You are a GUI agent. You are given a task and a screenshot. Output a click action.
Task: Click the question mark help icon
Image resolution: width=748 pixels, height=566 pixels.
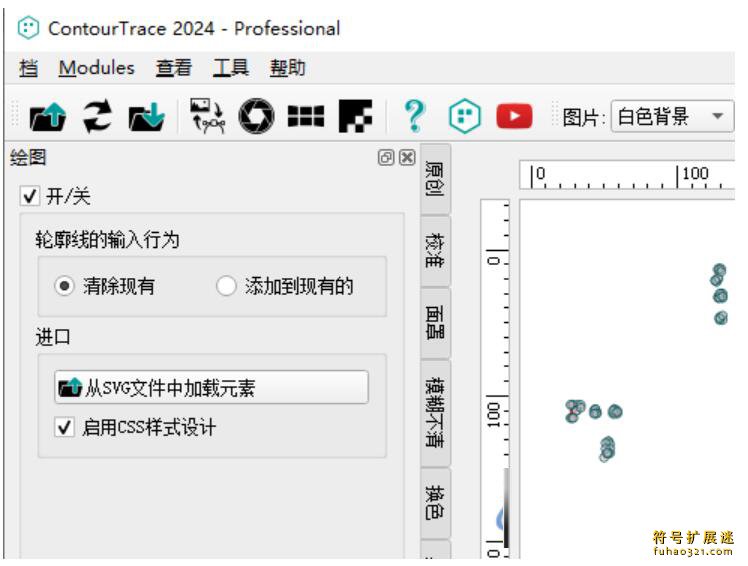[x=415, y=116]
